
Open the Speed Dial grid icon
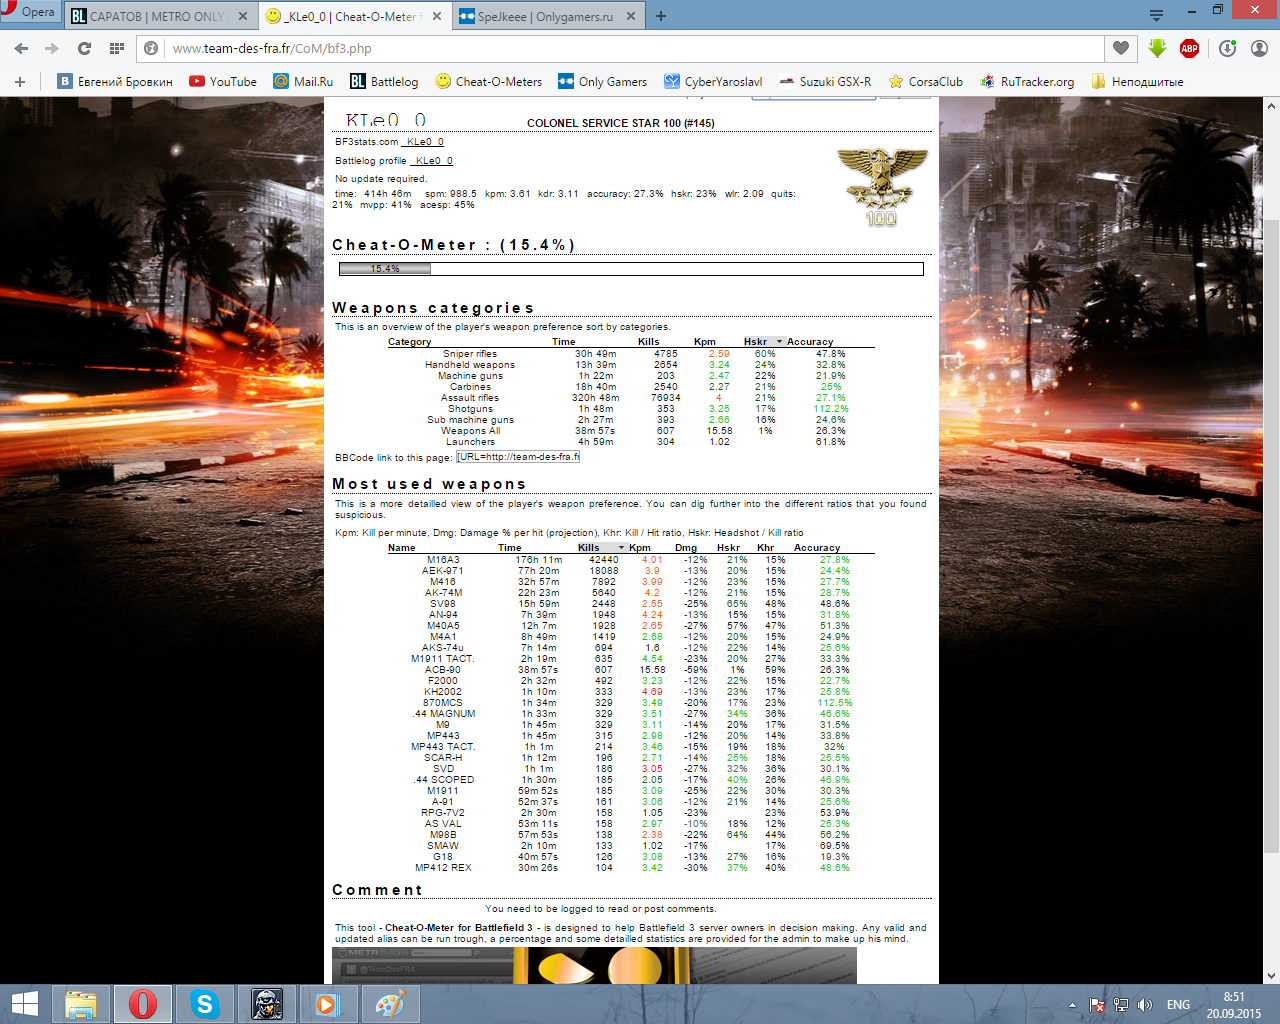(117, 48)
